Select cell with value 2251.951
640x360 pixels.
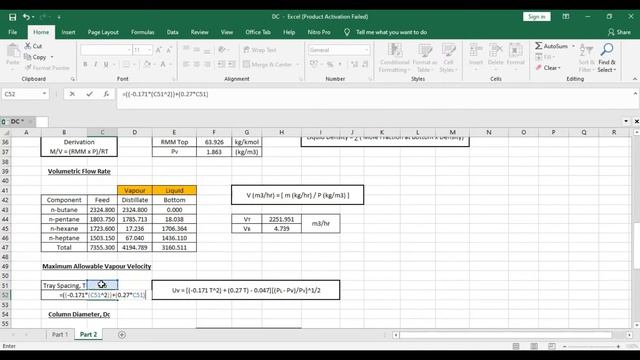click(281, 219)
